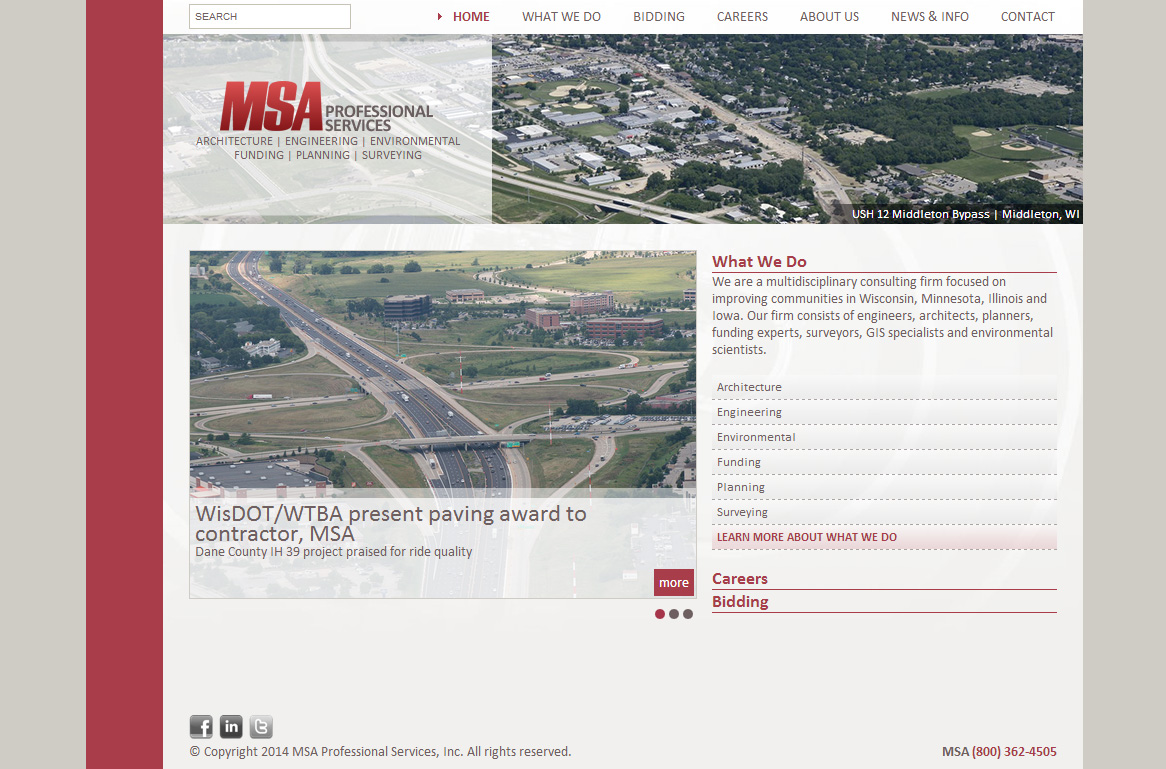
Task: Open the ABOUT US page
Action: (x=829, y=16)
